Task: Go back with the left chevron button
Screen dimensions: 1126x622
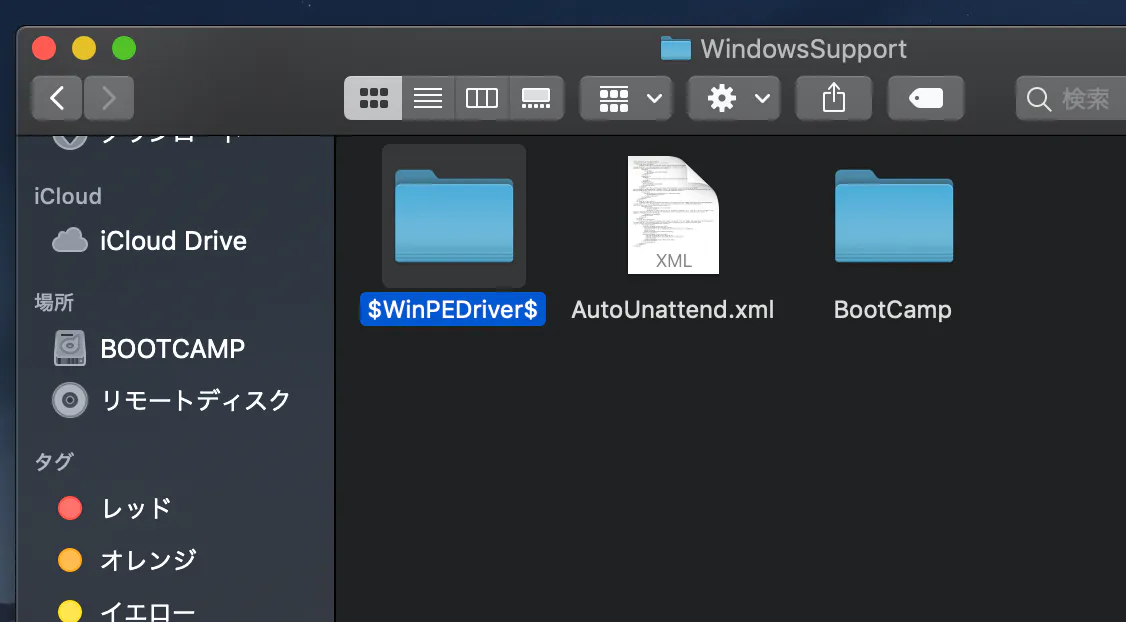Action: pos(57,98)
